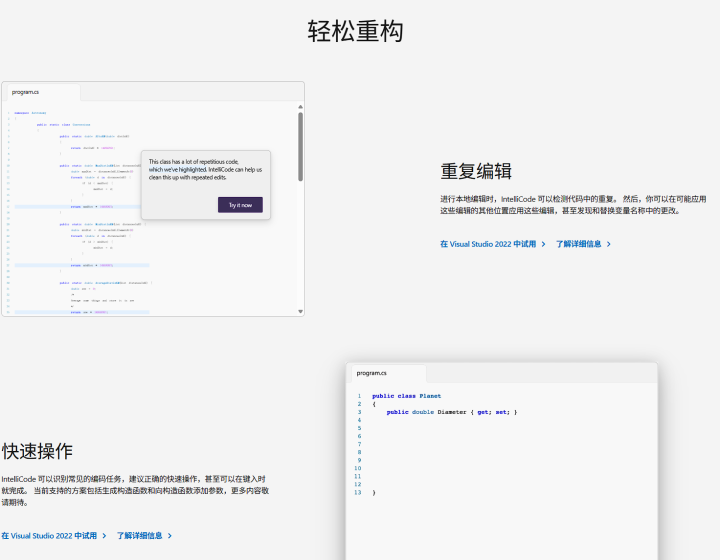Click chevron after 快速操作 Visual Studio trial link

(x=104, y=536)
